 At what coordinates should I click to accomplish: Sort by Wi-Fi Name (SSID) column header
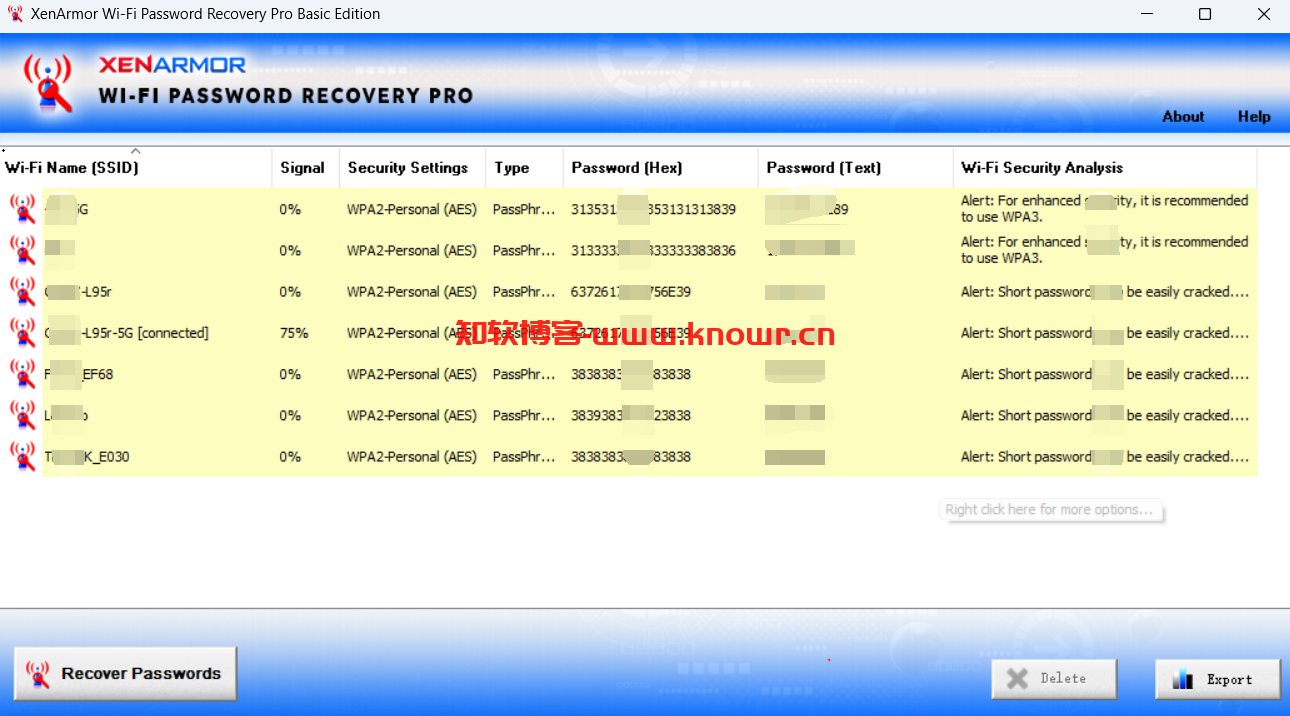click(x=136, y=168)
